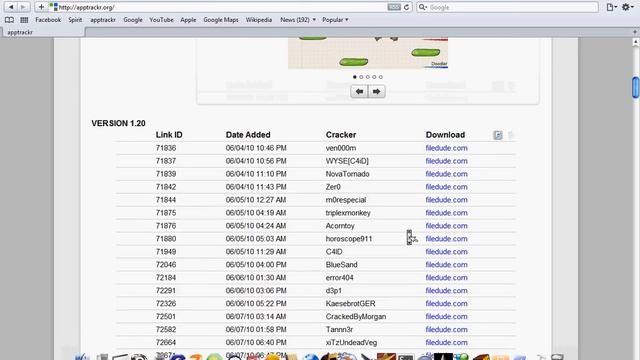Open the RSS feed button in address bar
Viewport: 640px width, 360px height.
(394, 7)
